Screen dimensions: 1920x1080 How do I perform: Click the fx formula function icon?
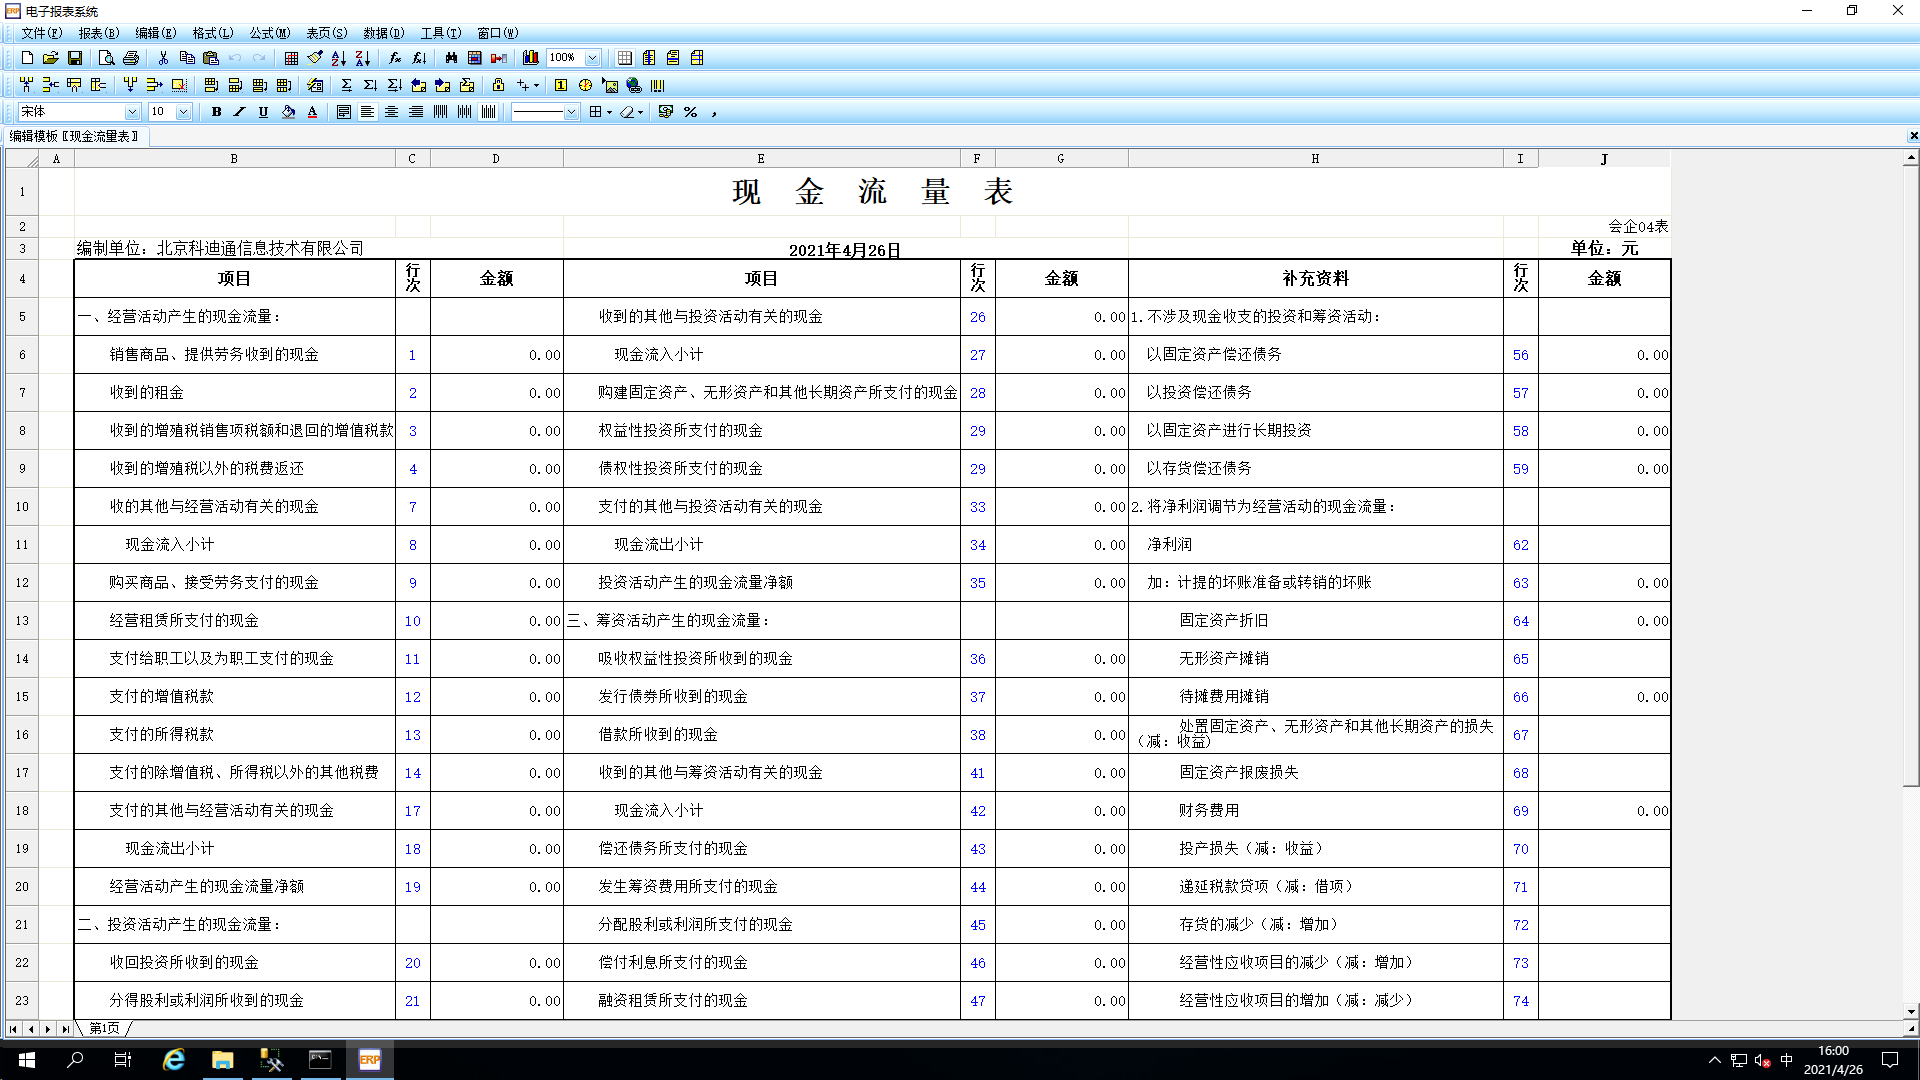pyautogui.click(x=395, y=58)
